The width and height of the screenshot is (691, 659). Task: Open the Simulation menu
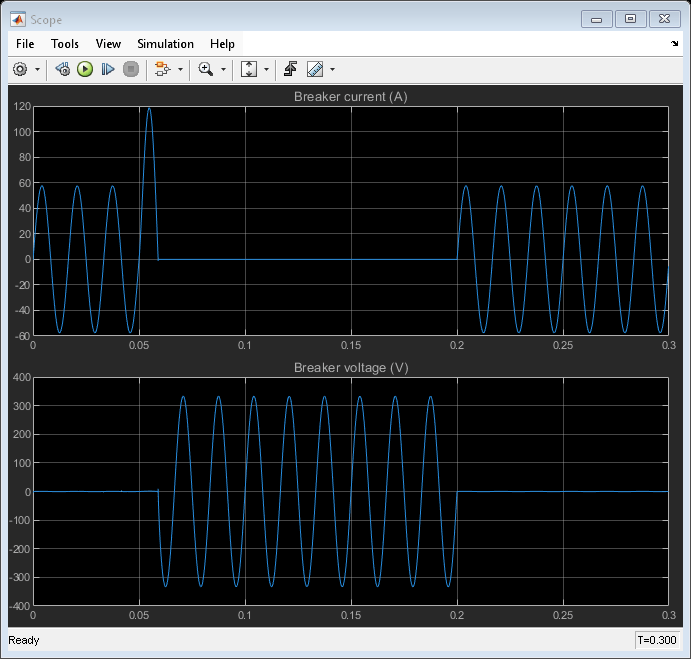(x=165, y=44)
